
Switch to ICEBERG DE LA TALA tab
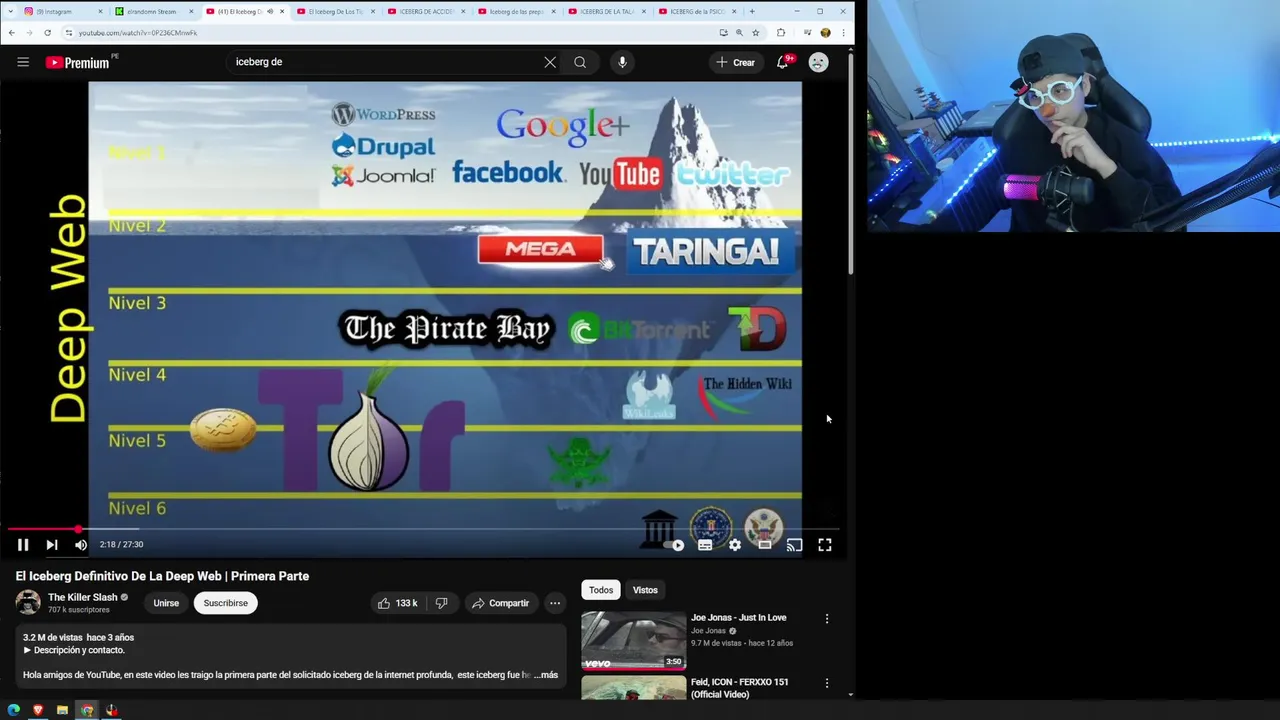(x=605, y=11)
